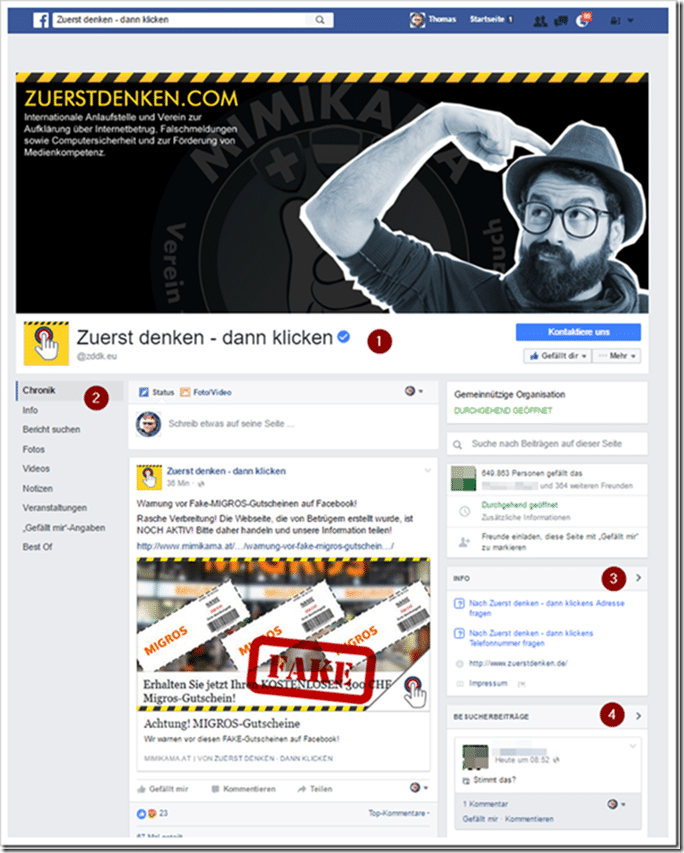Click the post author's small profile icon
The image size is (684, 853).
point(149,477)
